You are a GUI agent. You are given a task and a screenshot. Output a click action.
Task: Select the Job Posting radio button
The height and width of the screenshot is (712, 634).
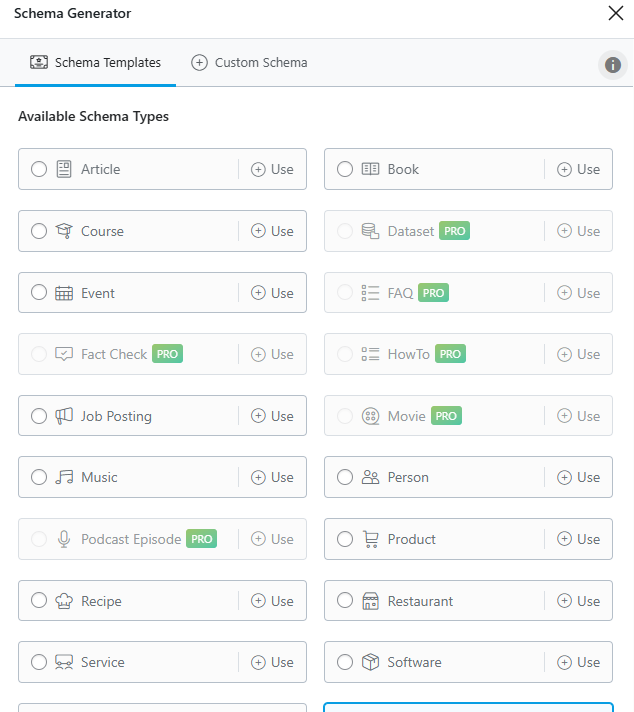pyautogui.click(x=39, y=416)
